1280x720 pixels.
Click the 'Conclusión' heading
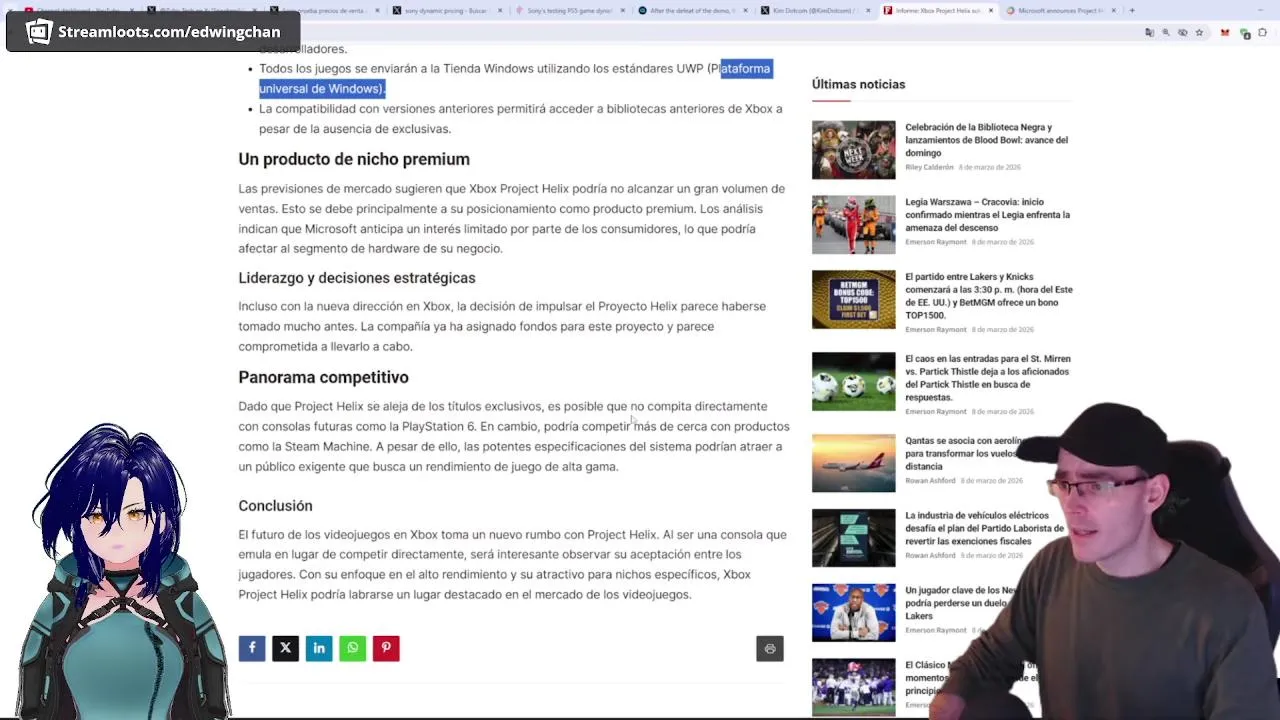tap(275, 506)
